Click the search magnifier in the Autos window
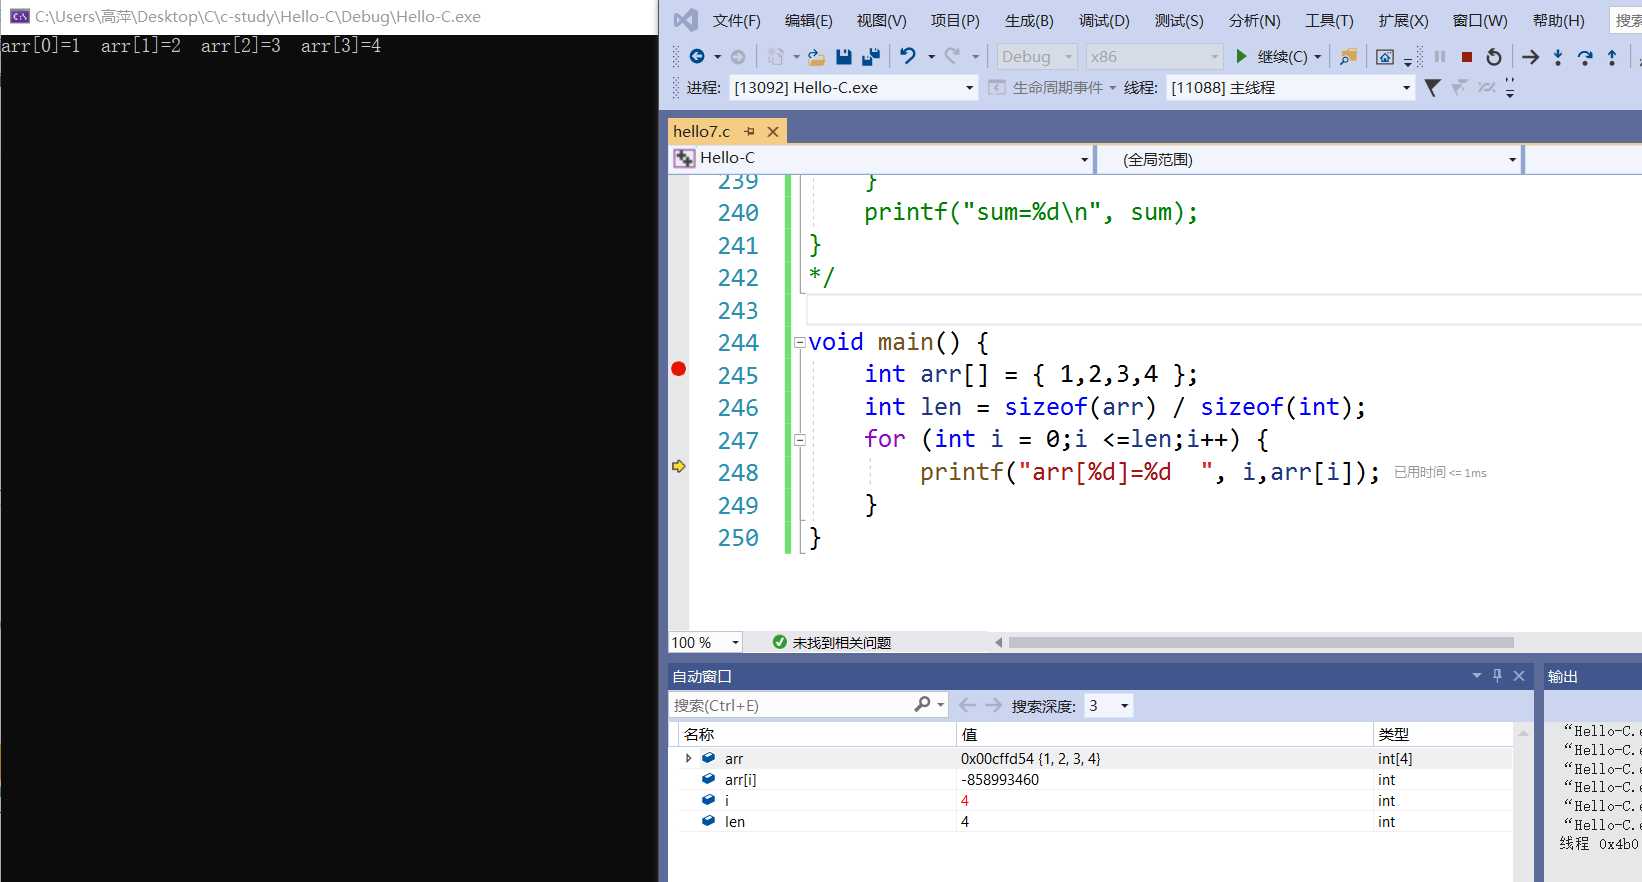This screenshot has height=882, width=1642. pos(922,705)
